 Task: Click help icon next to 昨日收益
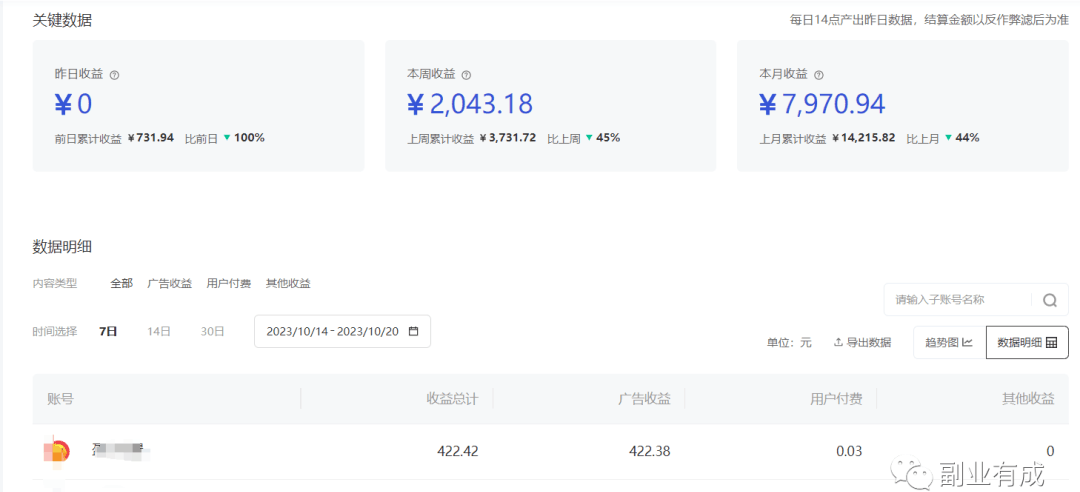click(114, 75)
